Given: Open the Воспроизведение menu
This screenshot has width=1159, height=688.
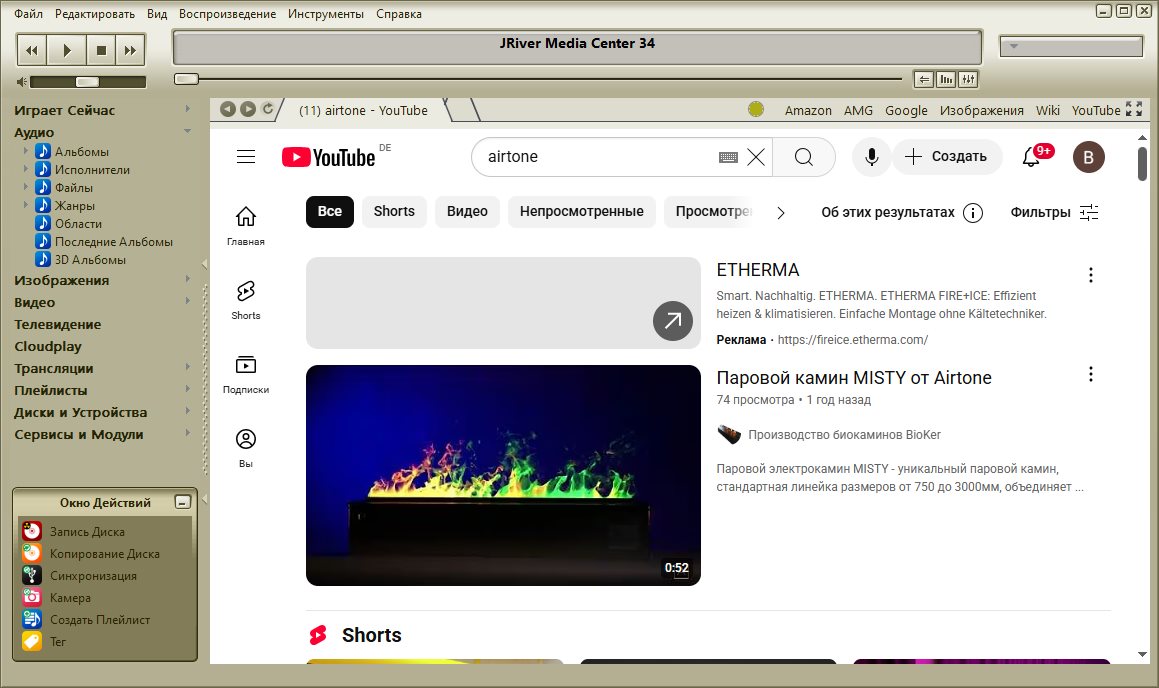Looking at the screenshot, I should [x=227, y=14].
